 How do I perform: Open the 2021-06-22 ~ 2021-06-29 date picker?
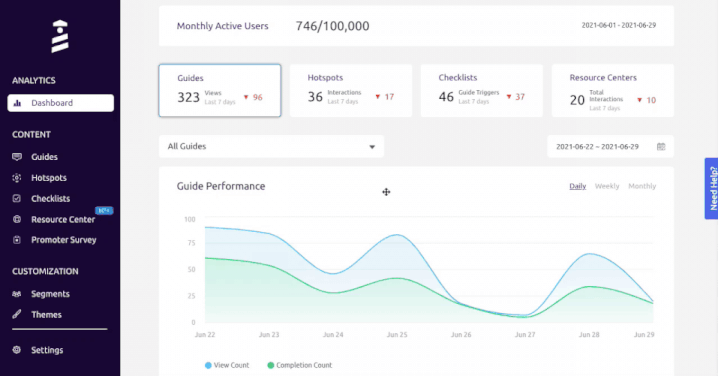[610, 147]
